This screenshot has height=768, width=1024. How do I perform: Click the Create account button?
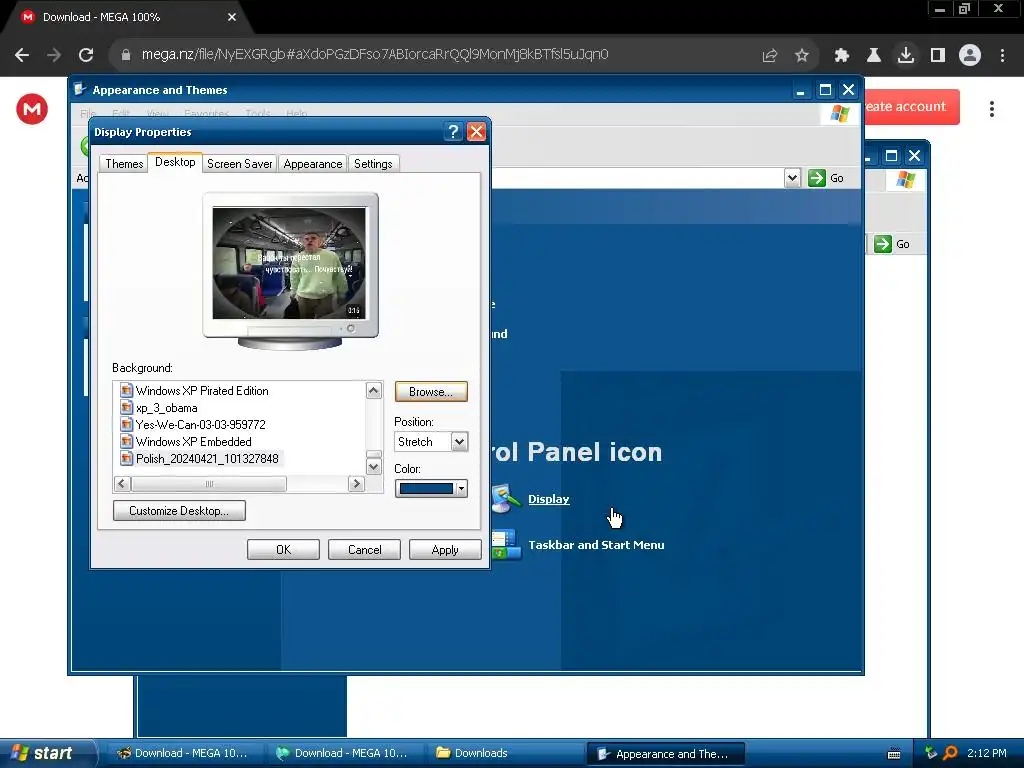(911, 106)
